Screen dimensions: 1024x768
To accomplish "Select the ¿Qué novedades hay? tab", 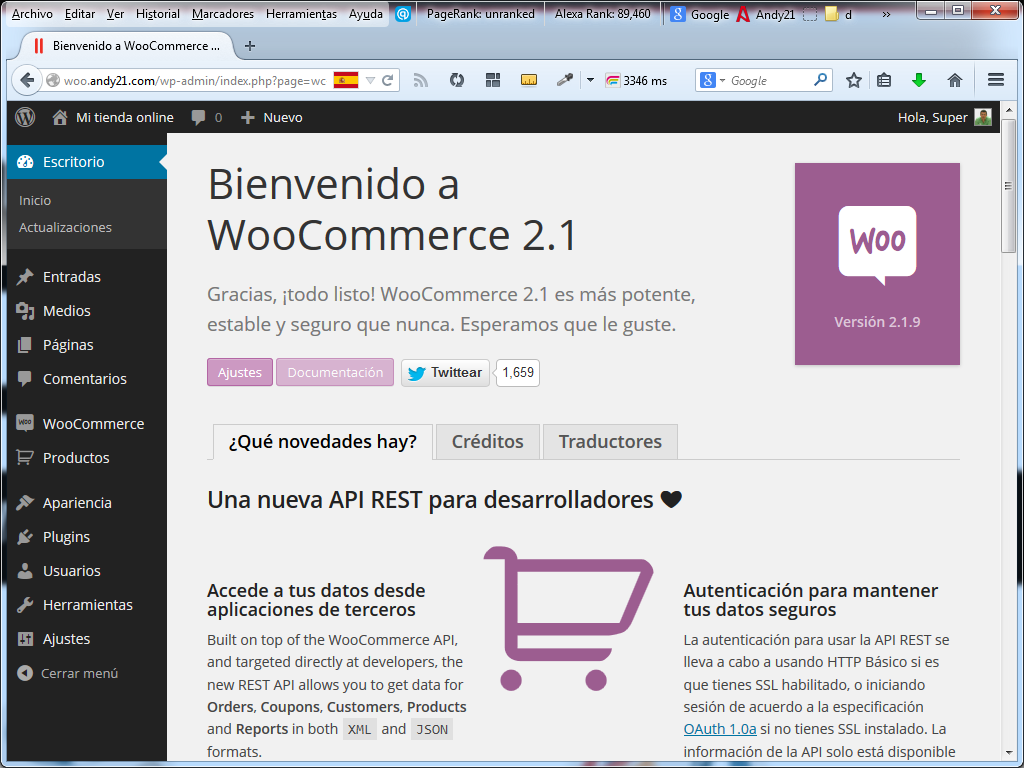I will [x=323, y=441].
